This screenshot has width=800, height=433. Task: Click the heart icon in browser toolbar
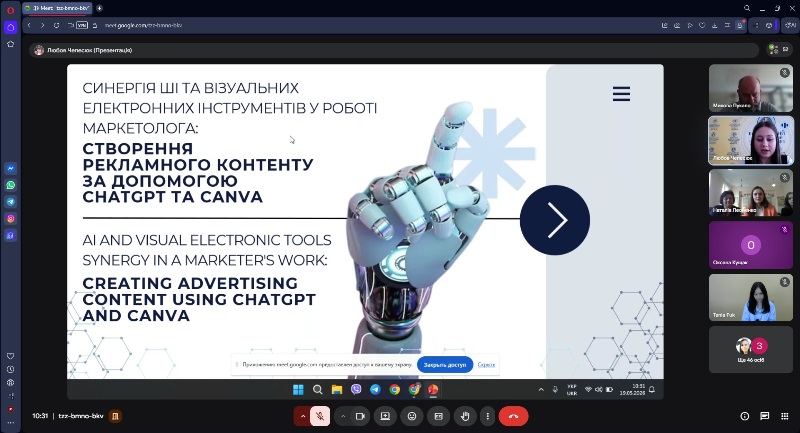click(702, 25)
